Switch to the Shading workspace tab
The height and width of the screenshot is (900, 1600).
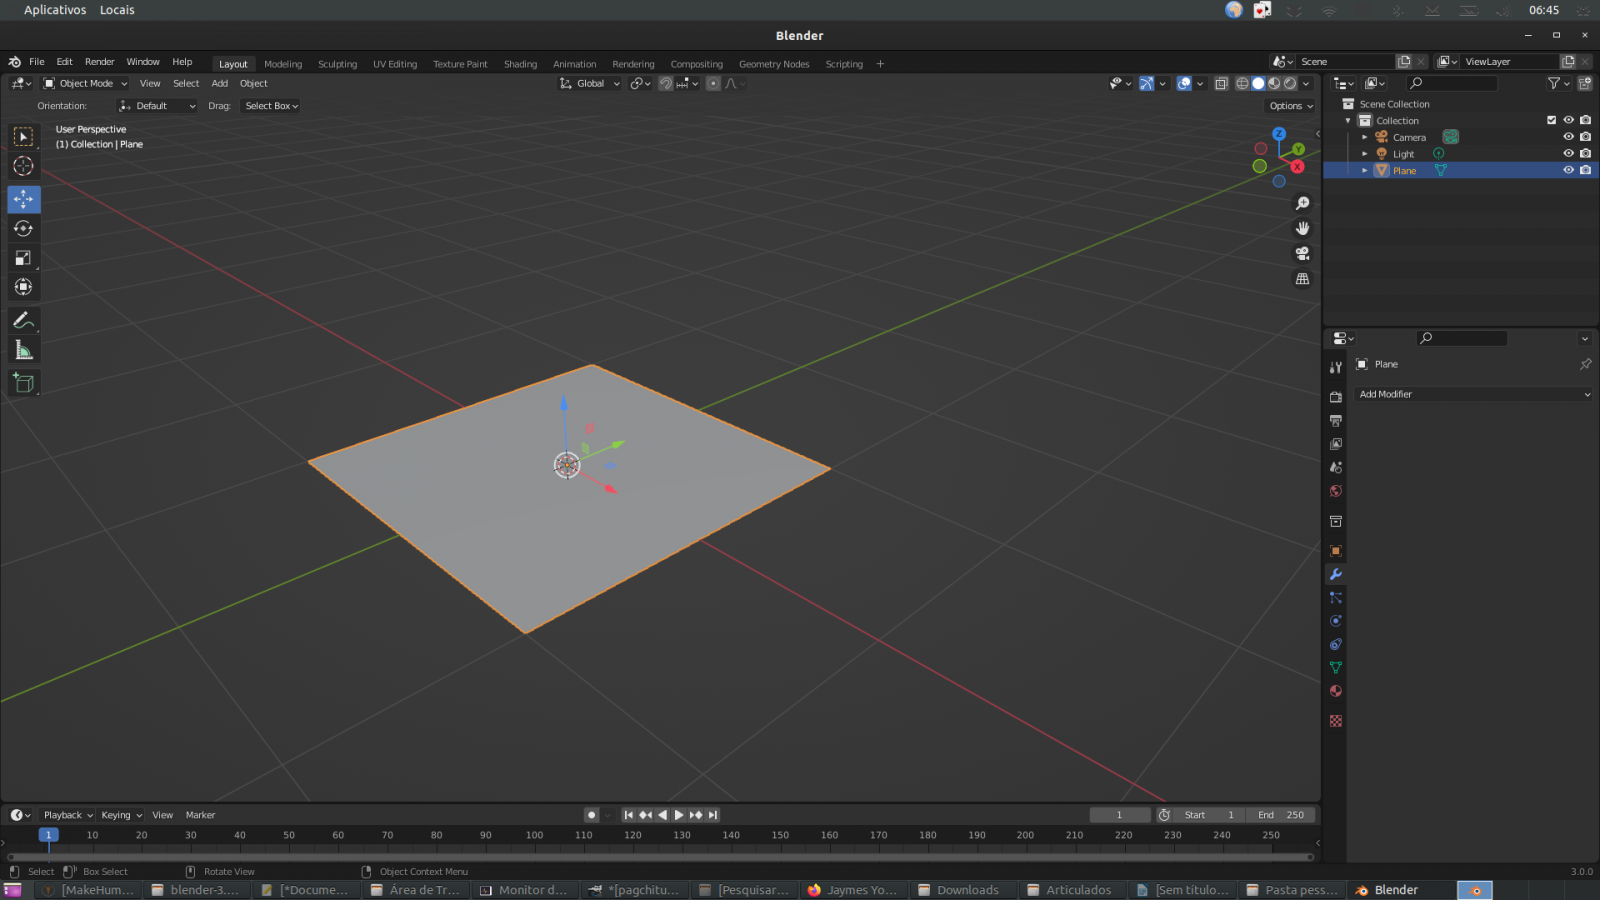520,64
